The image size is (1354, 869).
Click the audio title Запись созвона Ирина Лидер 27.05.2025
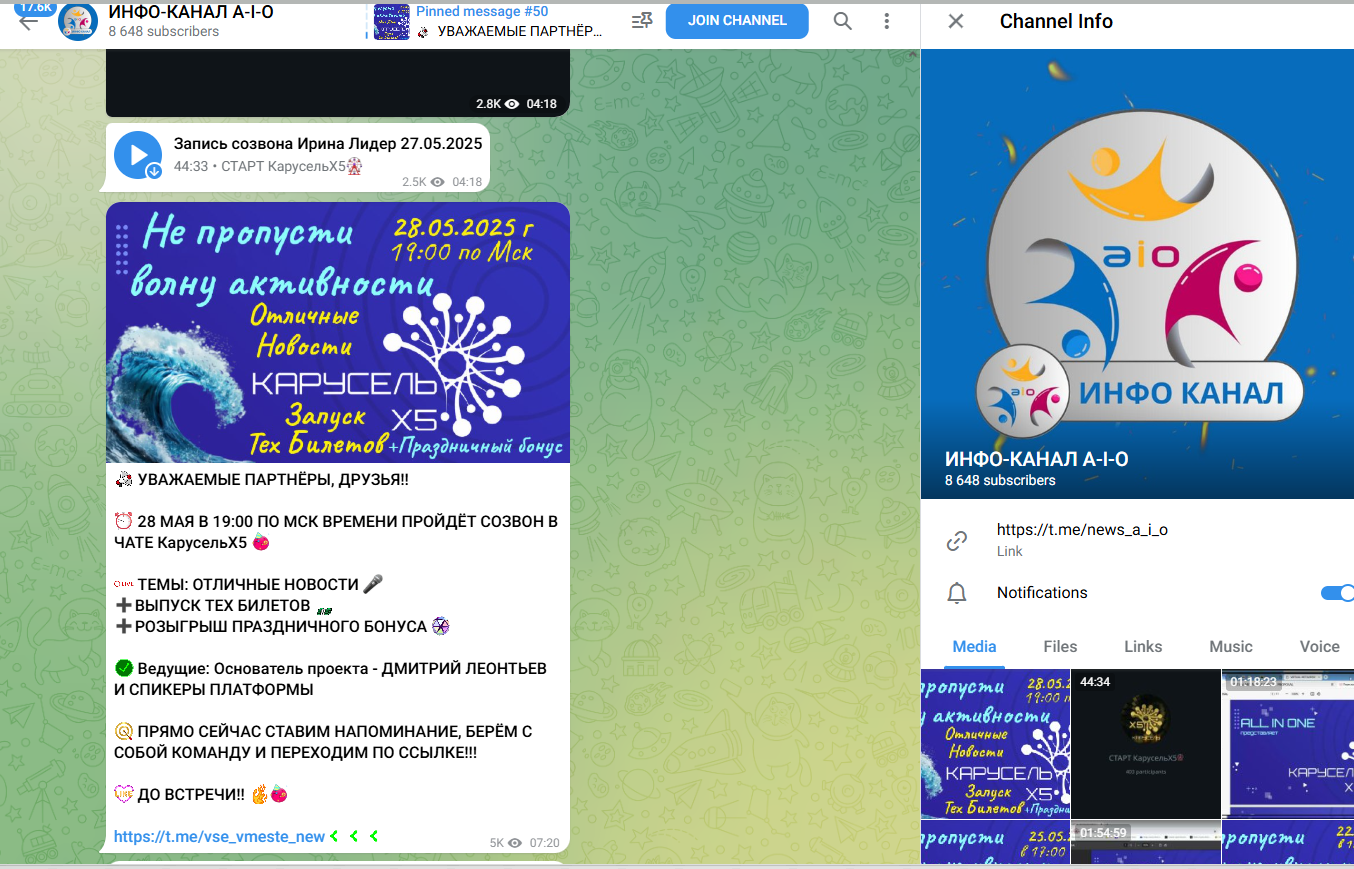328,144
